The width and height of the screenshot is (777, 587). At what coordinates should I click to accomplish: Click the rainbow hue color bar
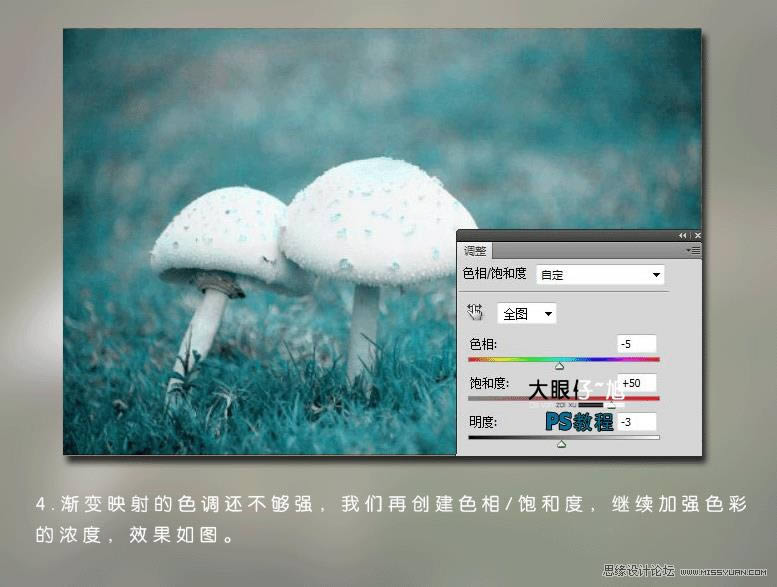click(x=564, y=360)
